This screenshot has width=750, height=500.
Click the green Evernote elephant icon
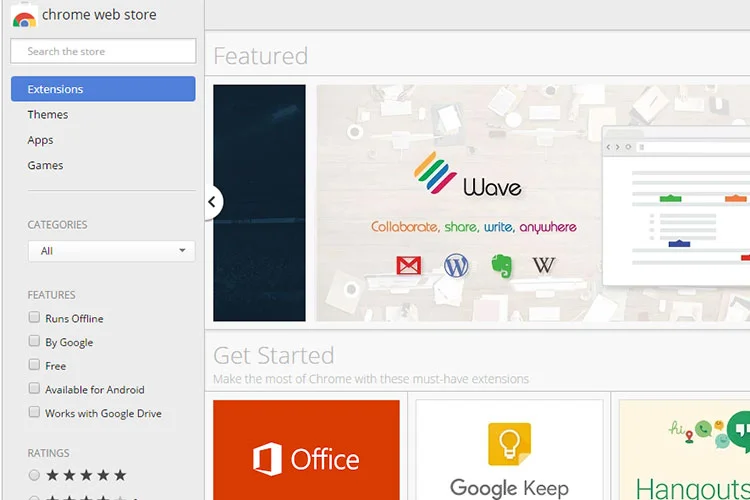click(502, 266)
